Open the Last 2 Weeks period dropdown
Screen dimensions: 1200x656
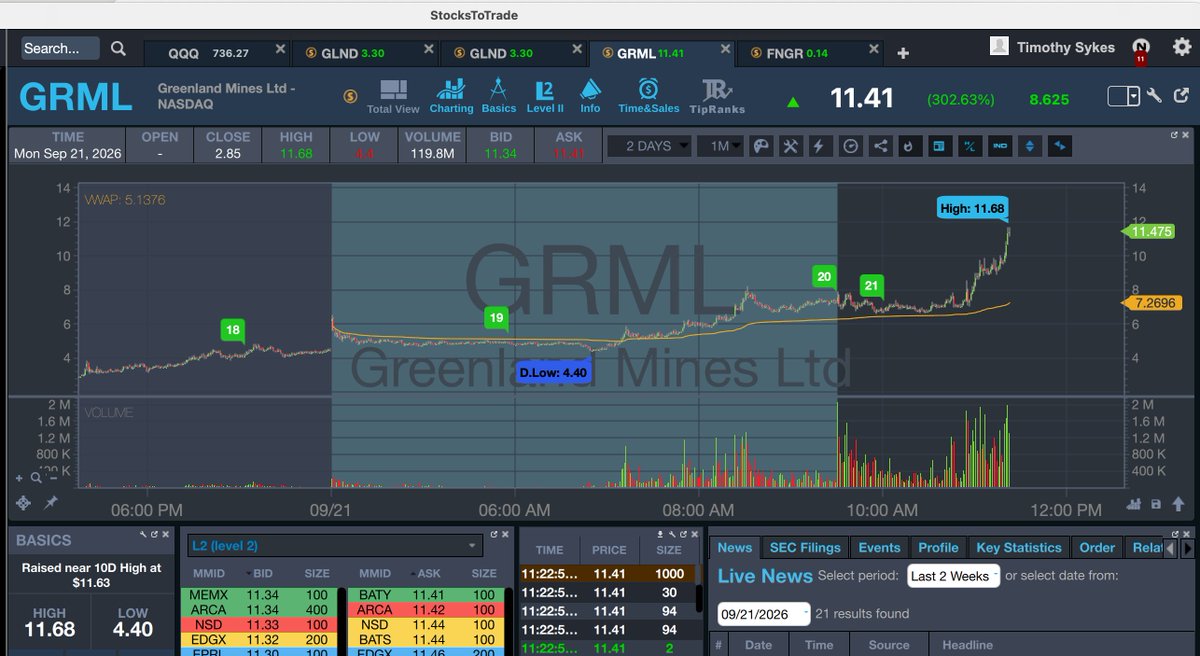[x=953, y=576]
